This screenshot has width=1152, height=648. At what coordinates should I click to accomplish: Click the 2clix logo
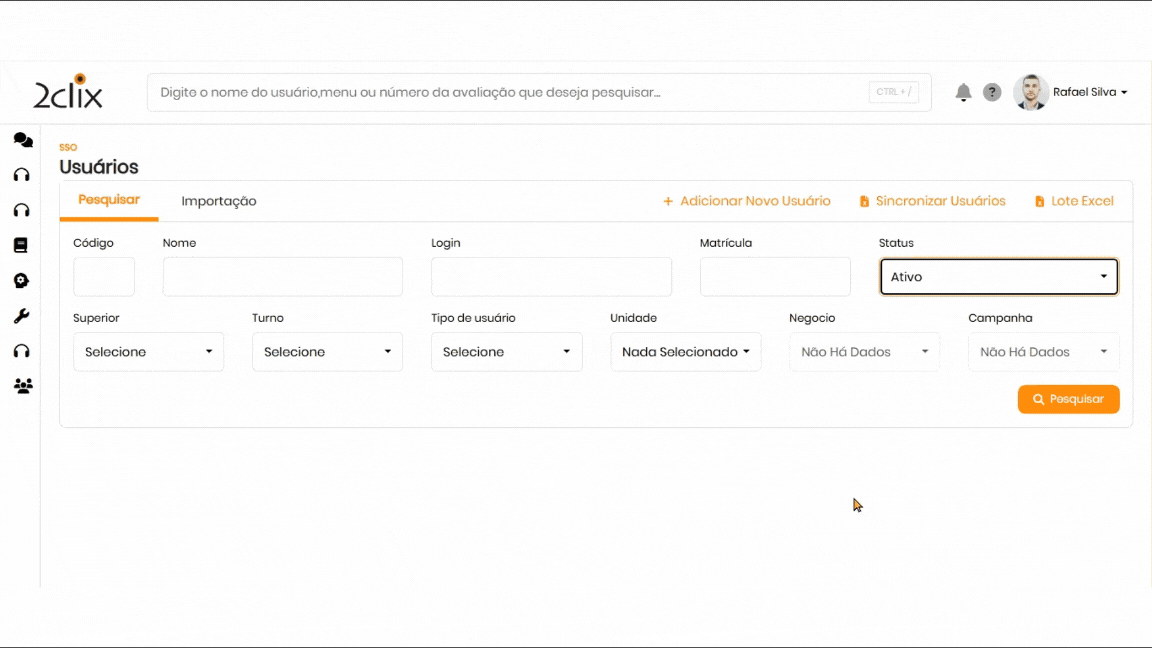pos(68,92)
